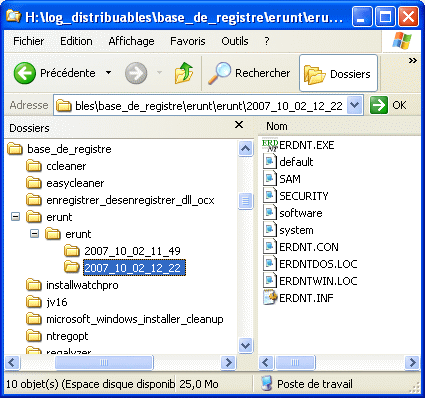Click the ccleaner folder icon
Viewport: 425px width, 398px height.
[x=34, y=166]
